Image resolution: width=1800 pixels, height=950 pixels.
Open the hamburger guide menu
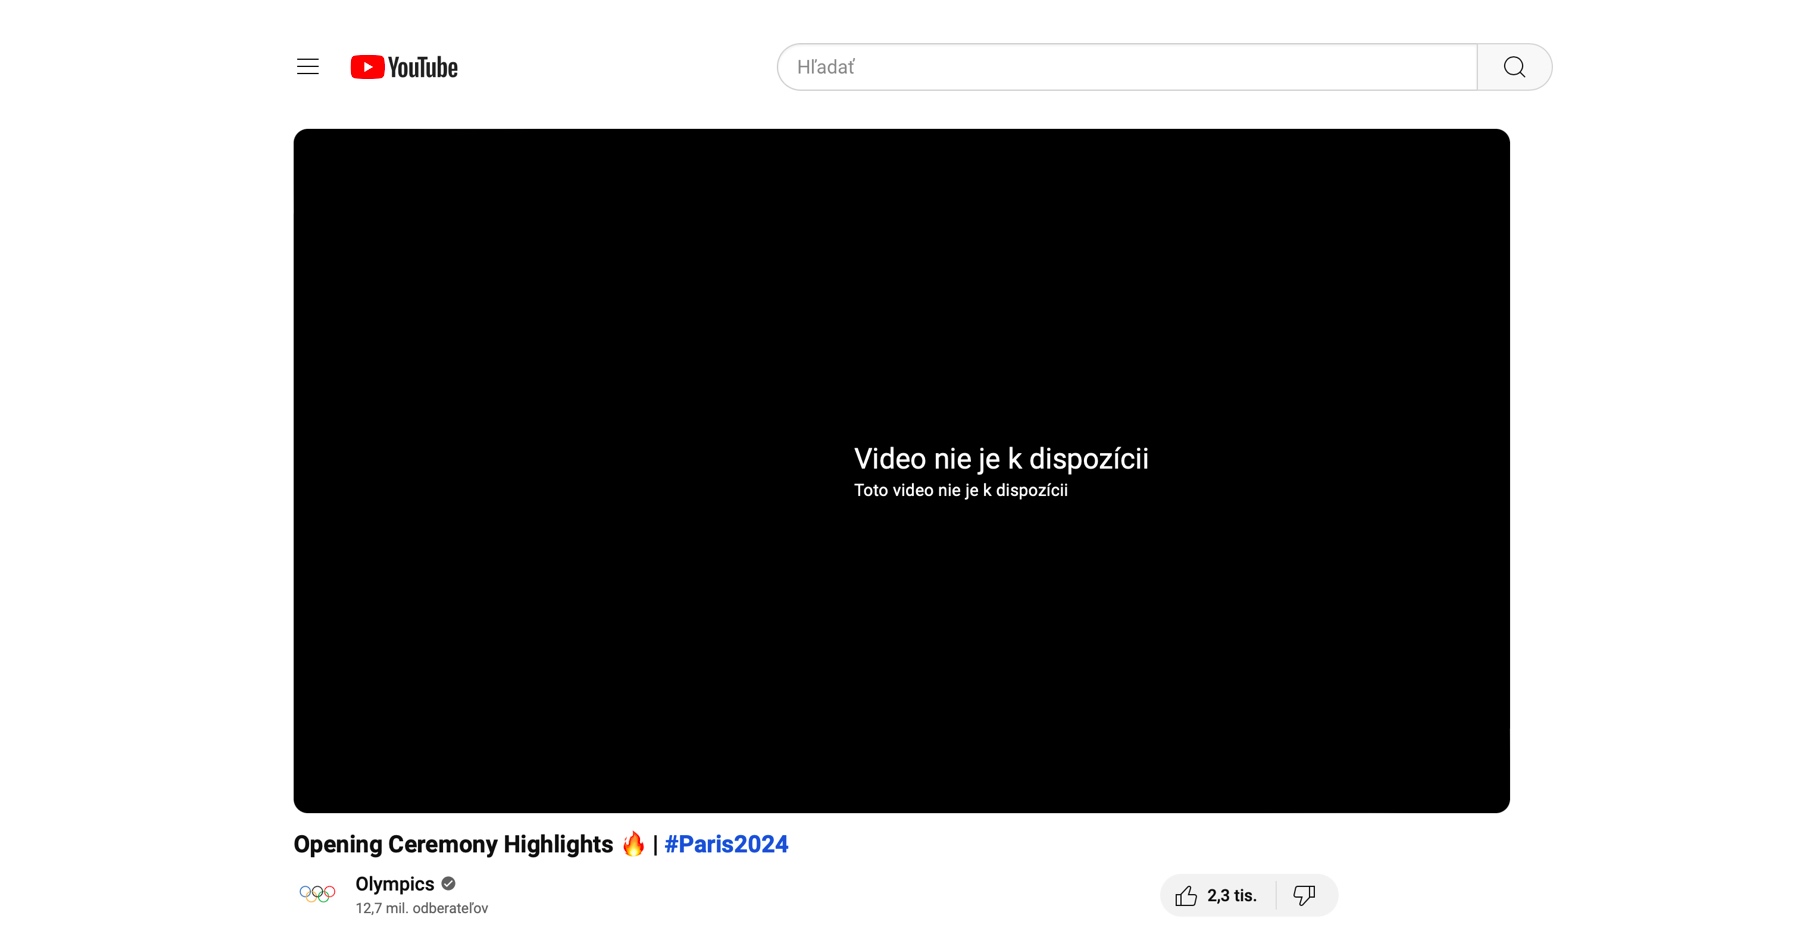point(307,67)
